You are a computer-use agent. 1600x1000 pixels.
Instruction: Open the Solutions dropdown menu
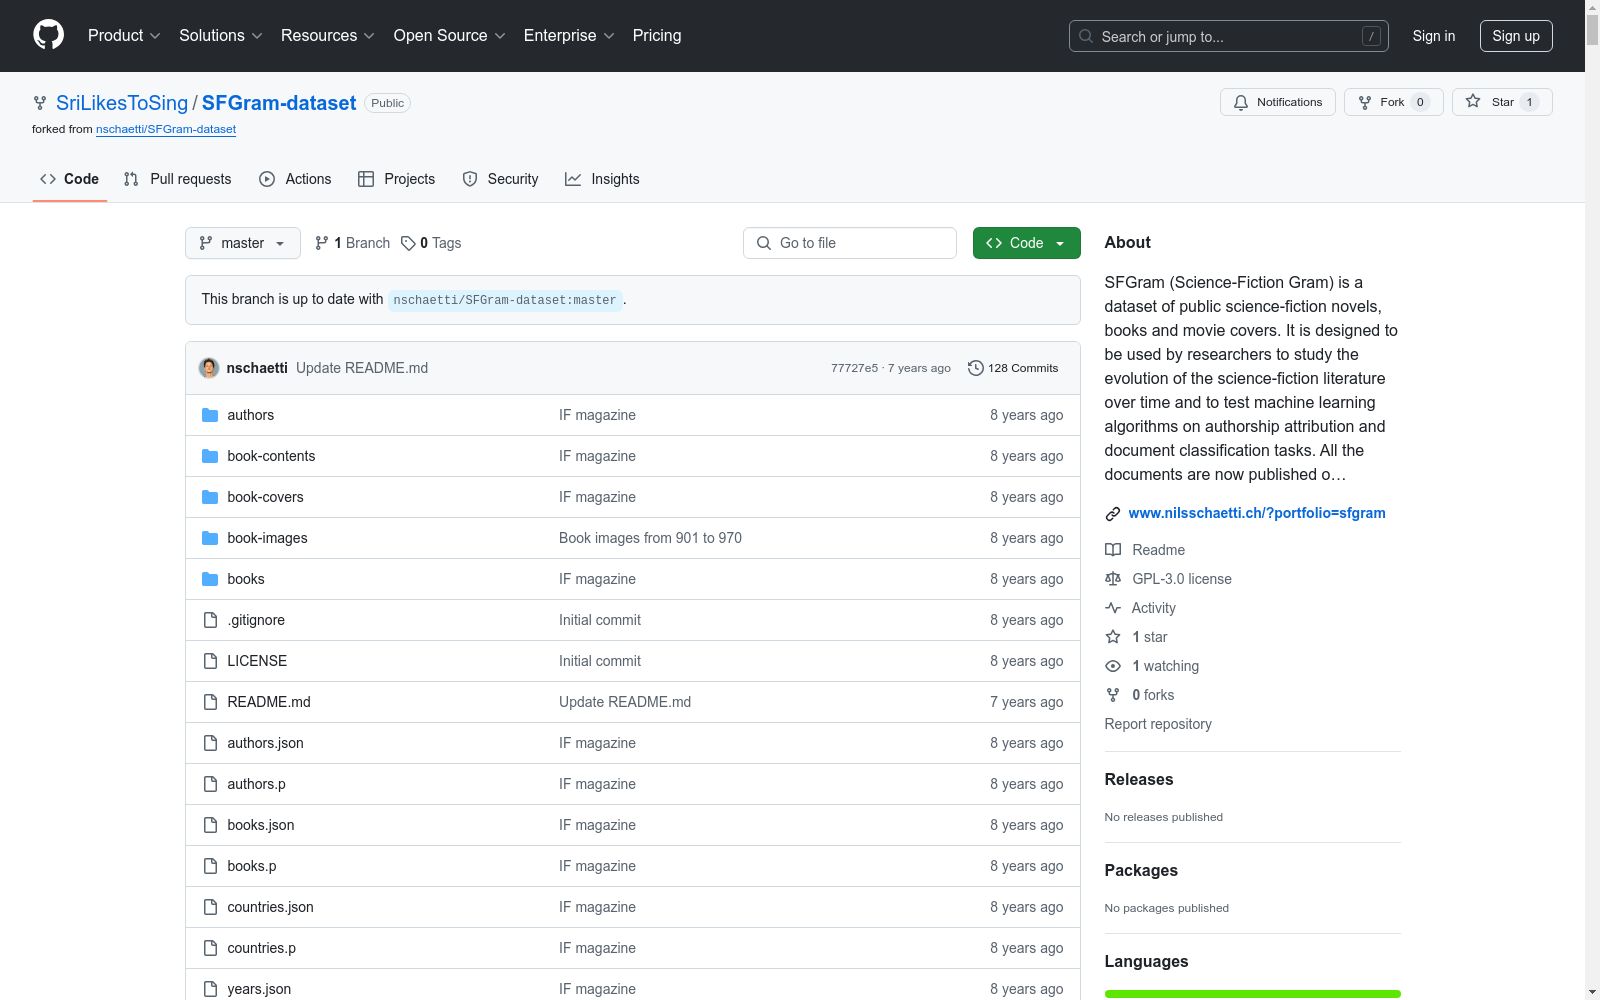(x=221, y=35)
